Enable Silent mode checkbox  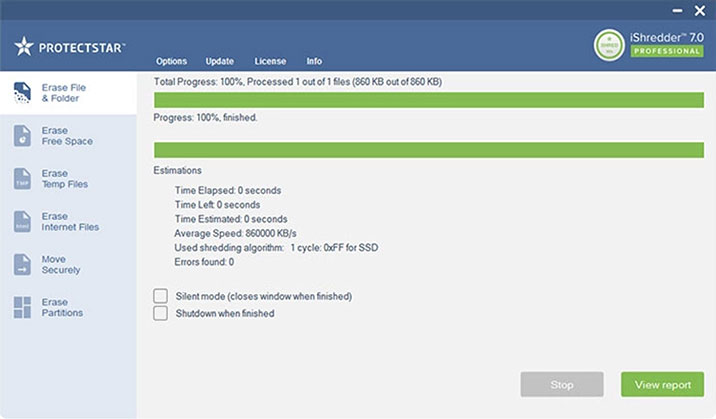[x=160, y=296]
